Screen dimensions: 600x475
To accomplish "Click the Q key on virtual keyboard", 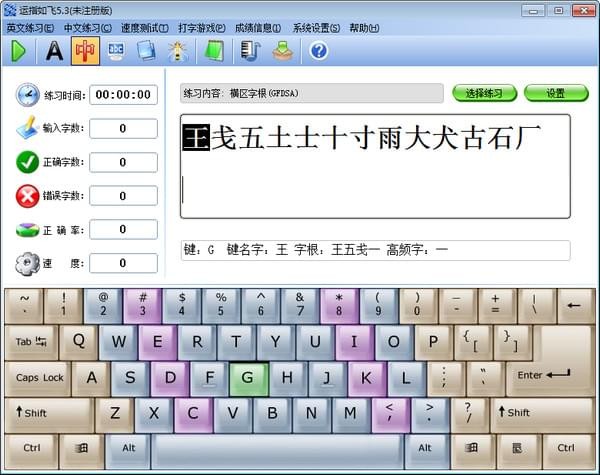I will (x=79, y=343).
